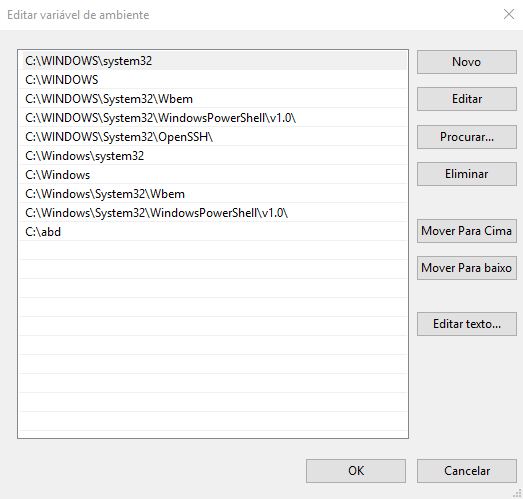Select the C:\WINDOWS\System32\OpenSSH\ entry

pyautogui.click(x=213, y=137)
